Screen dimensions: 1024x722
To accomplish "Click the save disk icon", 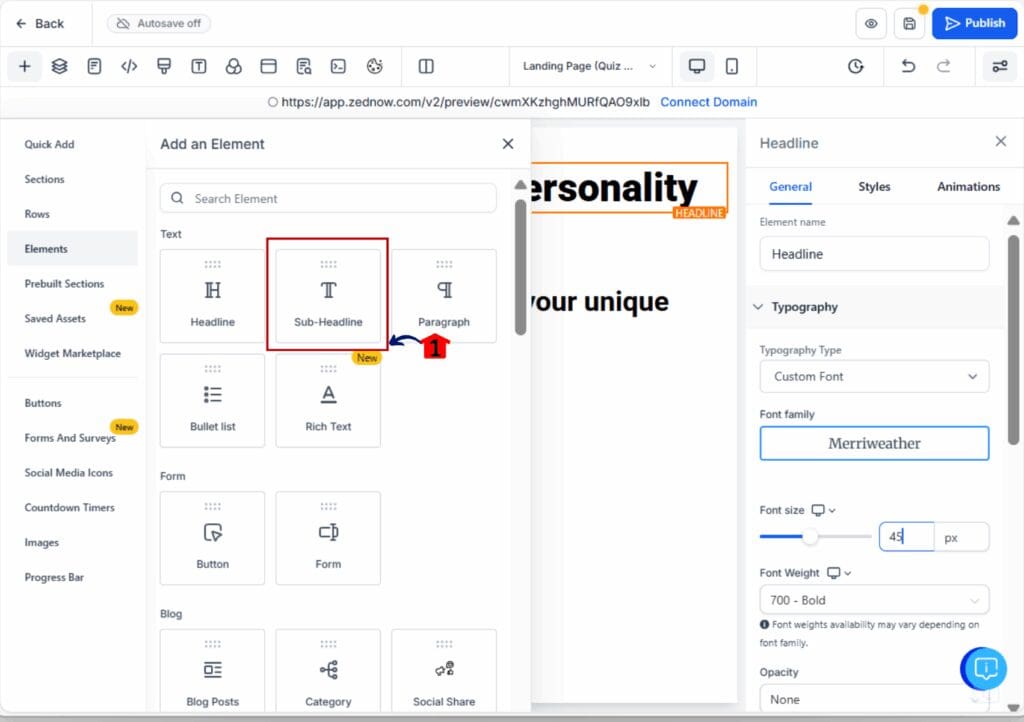I will point(909,23).
